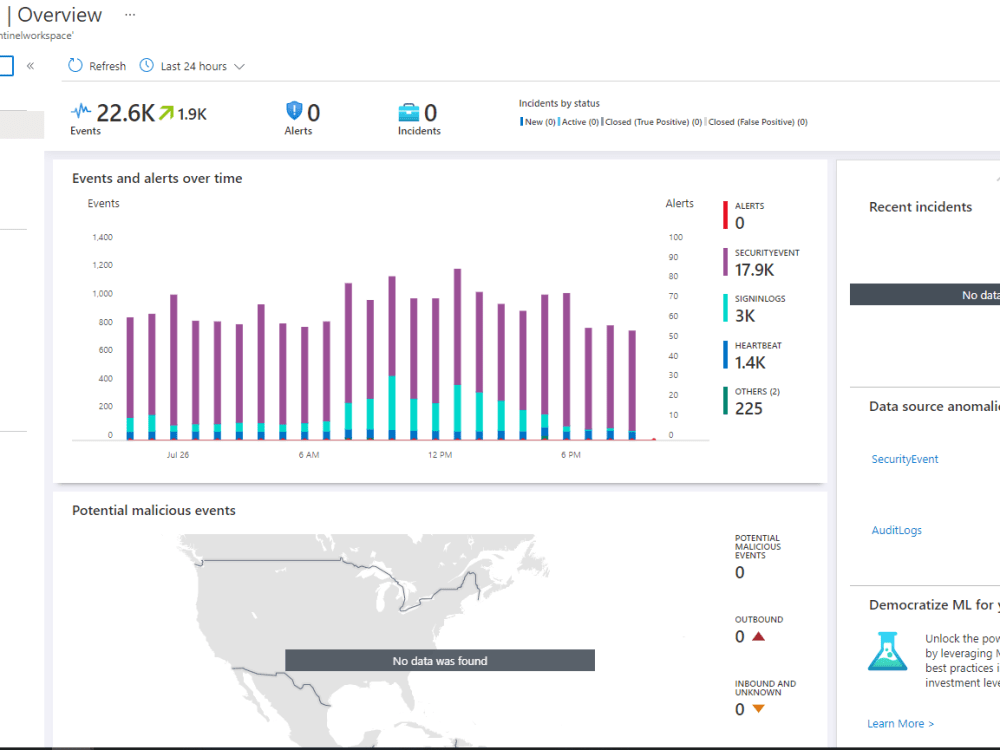Open the SecurityEvent anomalies link
This screenshot has width=1000, height=750.
(904, 458)
